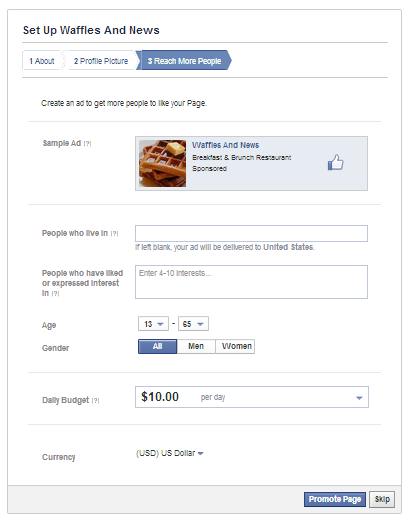Click the help icon after expressed interest in
This screenshot has height=518, width=408.
pos(55,294)
